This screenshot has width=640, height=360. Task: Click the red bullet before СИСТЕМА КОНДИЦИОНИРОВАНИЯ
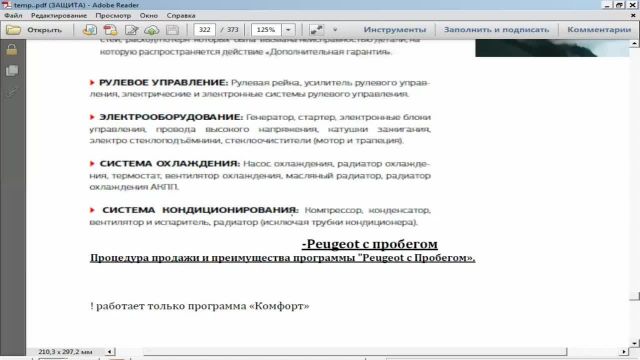coord(92,210)
